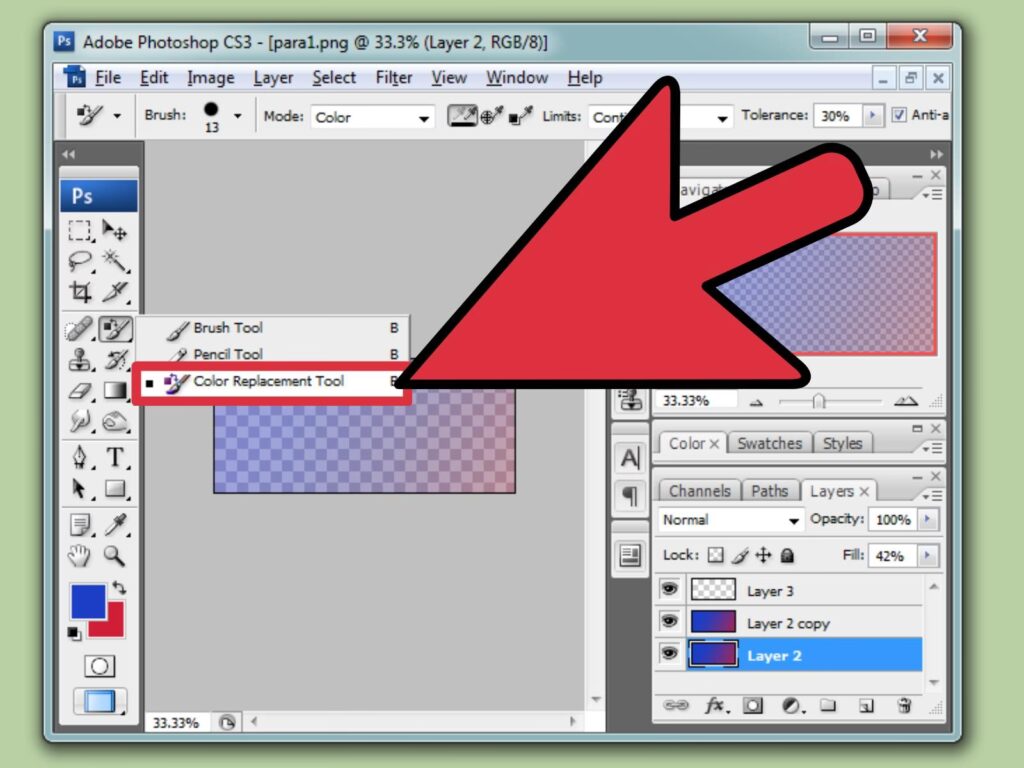Viewport: 1024px width, 768px height.
Task: Select the Crop tool
Action: coord(80,293)
